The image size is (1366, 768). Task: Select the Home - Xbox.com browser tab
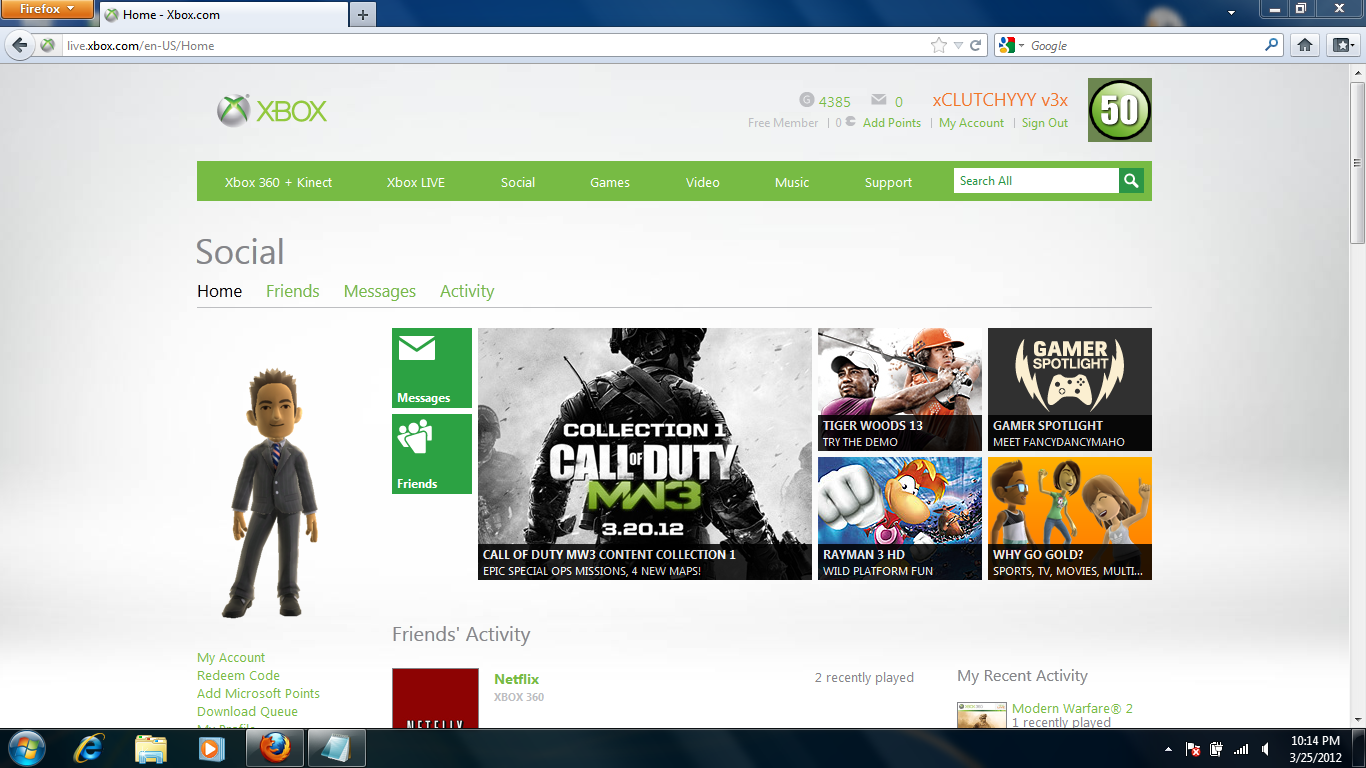[224, 15]
